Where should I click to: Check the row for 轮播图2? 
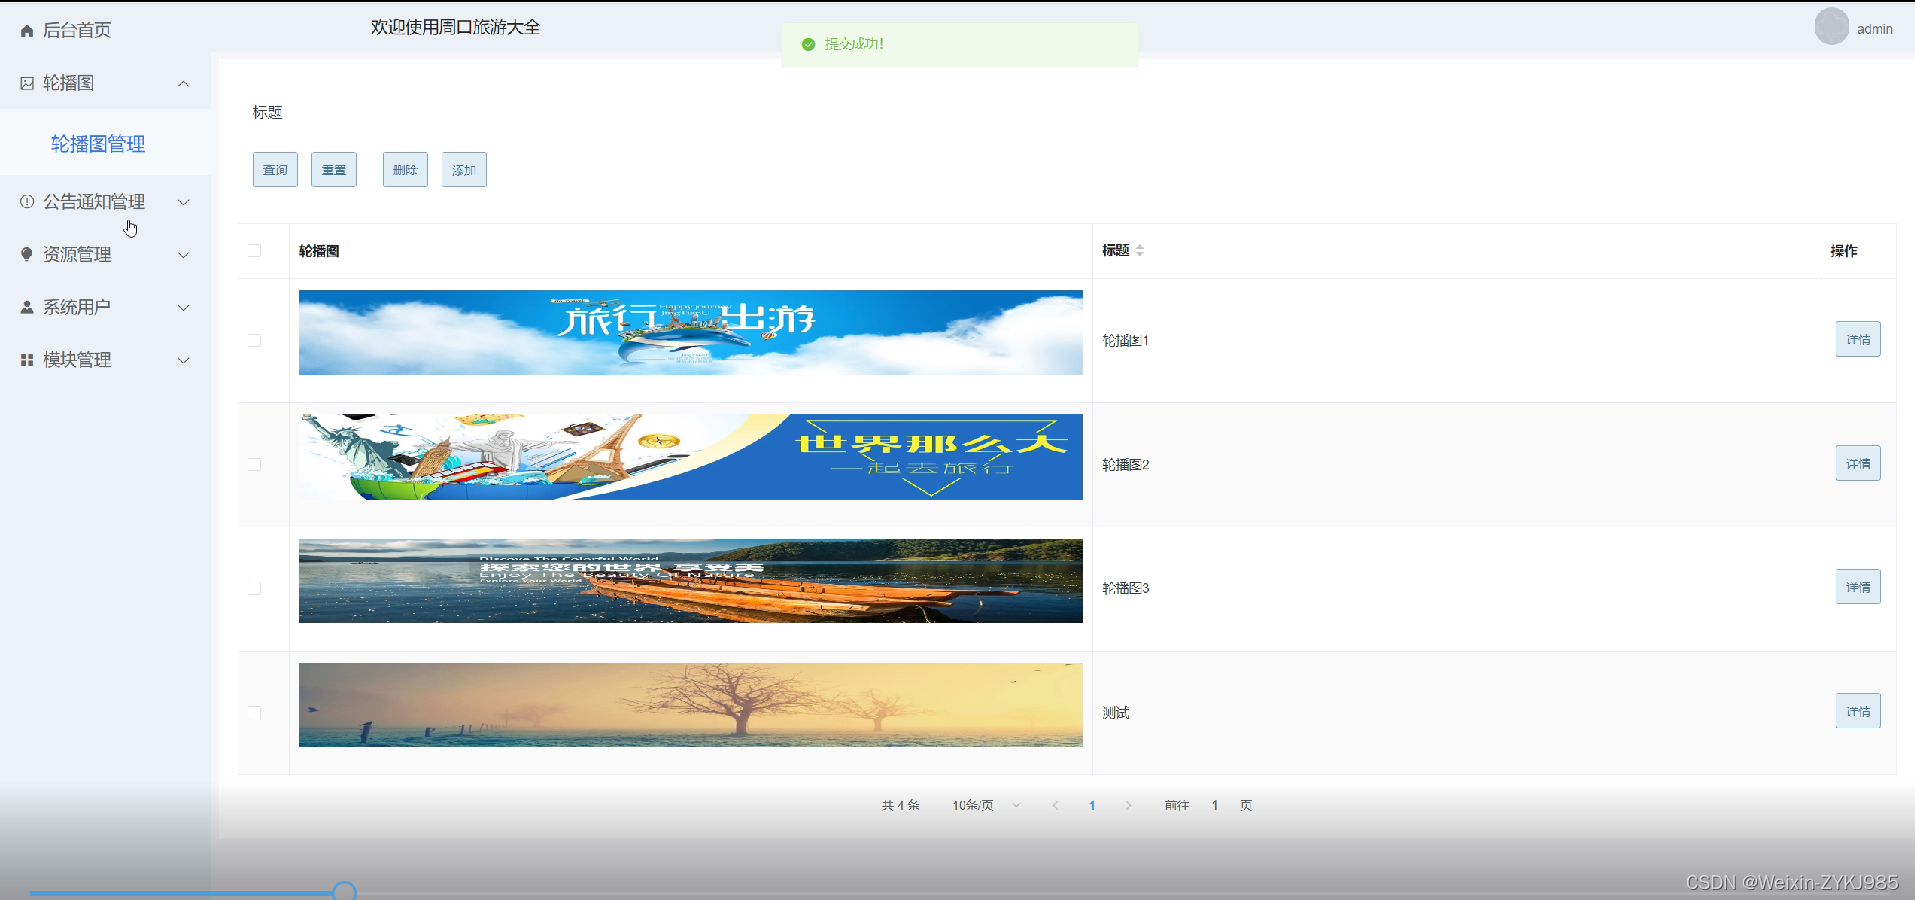pos(254,464)
